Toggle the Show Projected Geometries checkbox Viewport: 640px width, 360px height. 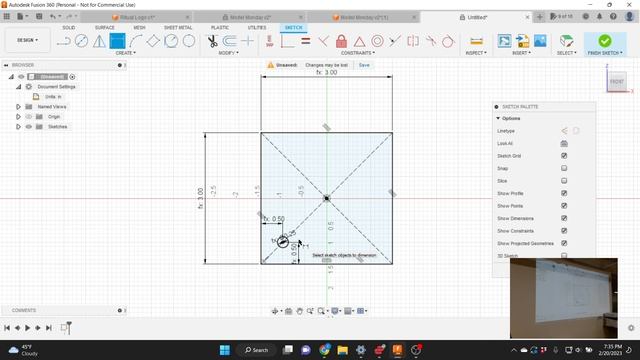(x=564, y=243)
